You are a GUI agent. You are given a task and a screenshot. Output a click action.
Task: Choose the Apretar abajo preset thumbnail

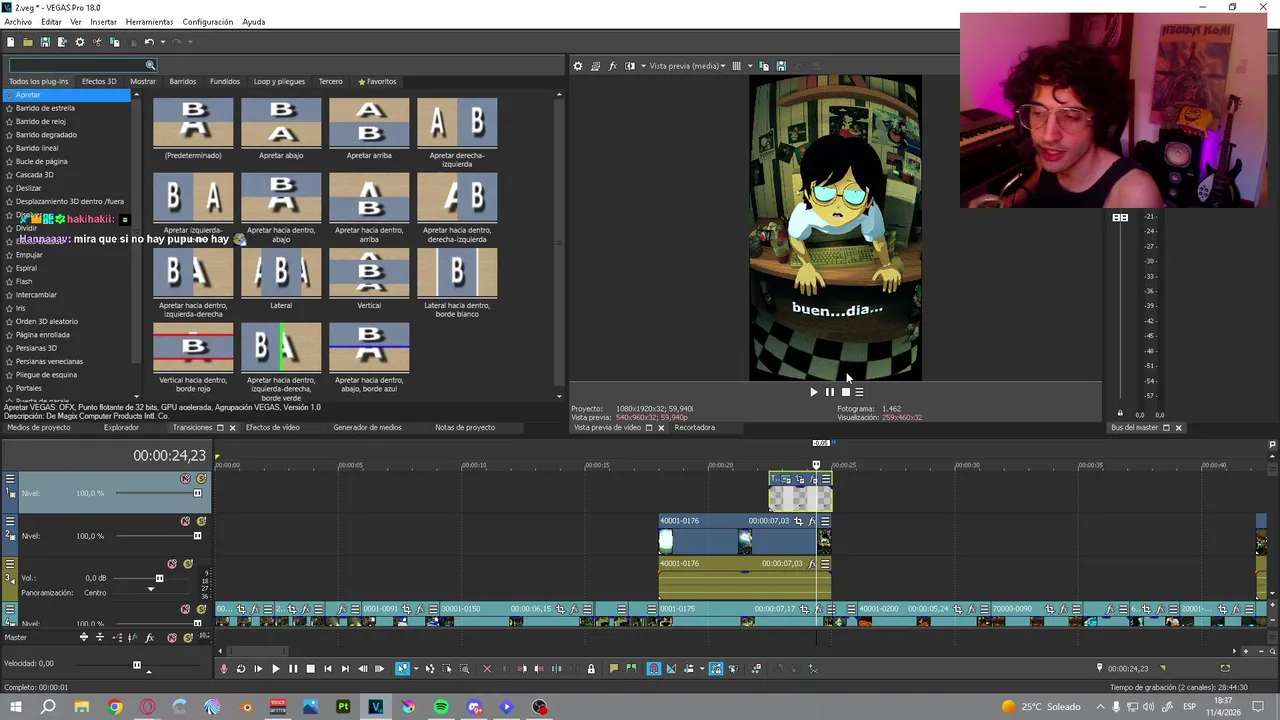[x=281, y=122]
